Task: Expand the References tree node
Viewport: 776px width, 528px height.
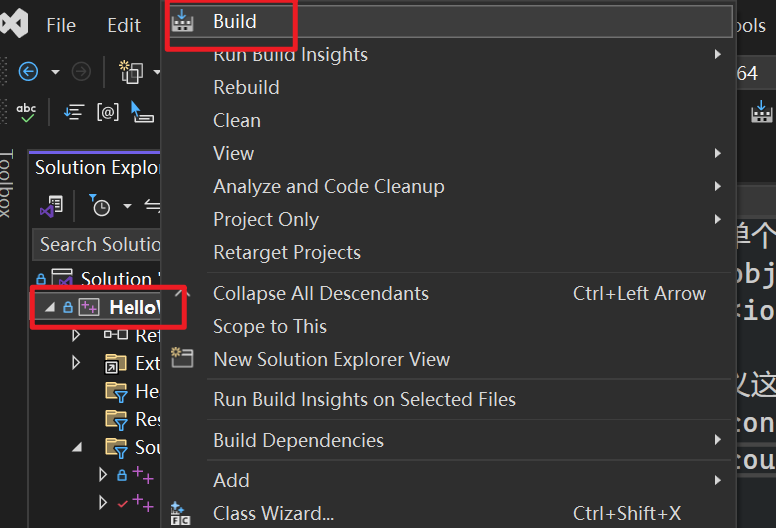Action: [x=76, y=335]
